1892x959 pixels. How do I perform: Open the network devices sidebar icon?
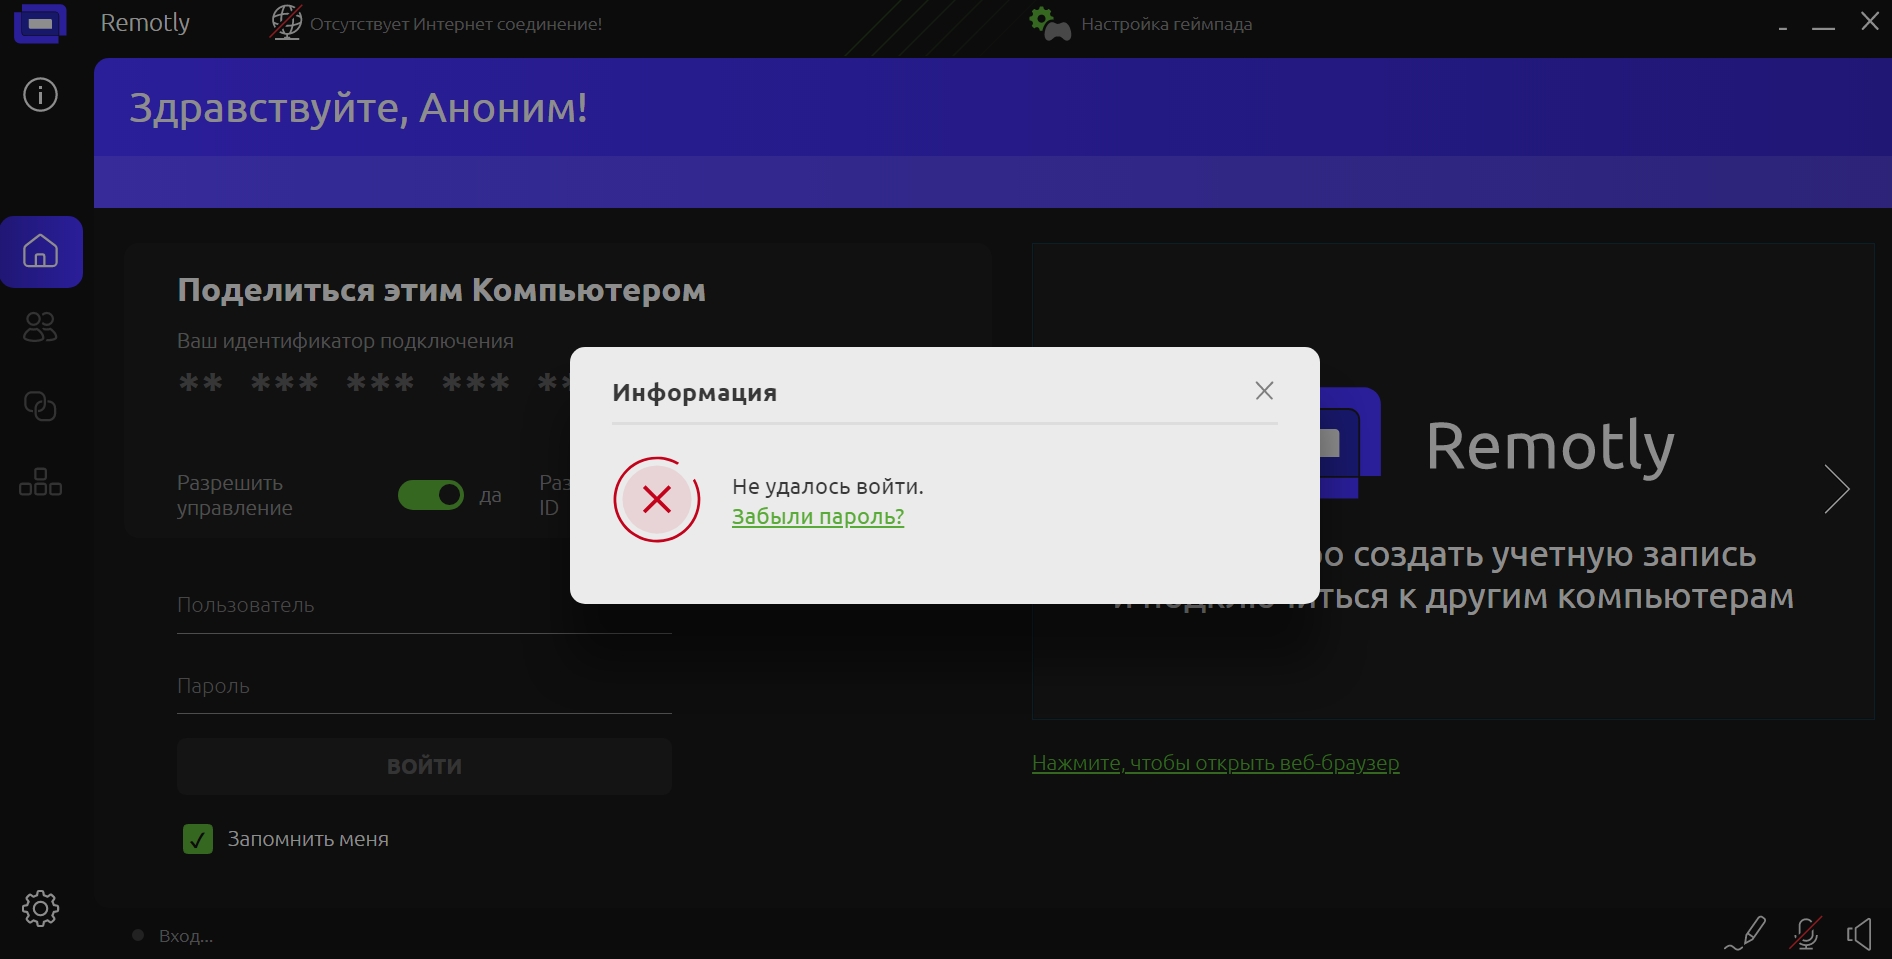click(x=40, y=483)
